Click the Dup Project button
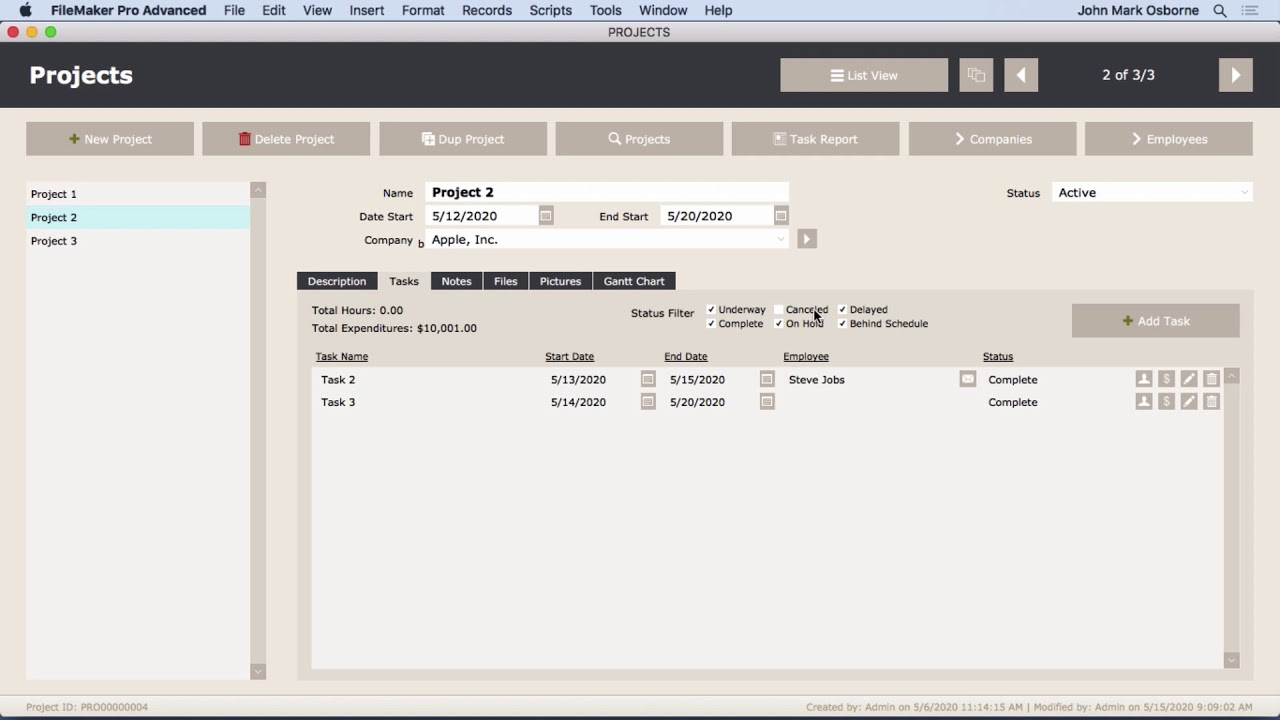Viewport: 1280px width, 720px height. pos(463,139)
